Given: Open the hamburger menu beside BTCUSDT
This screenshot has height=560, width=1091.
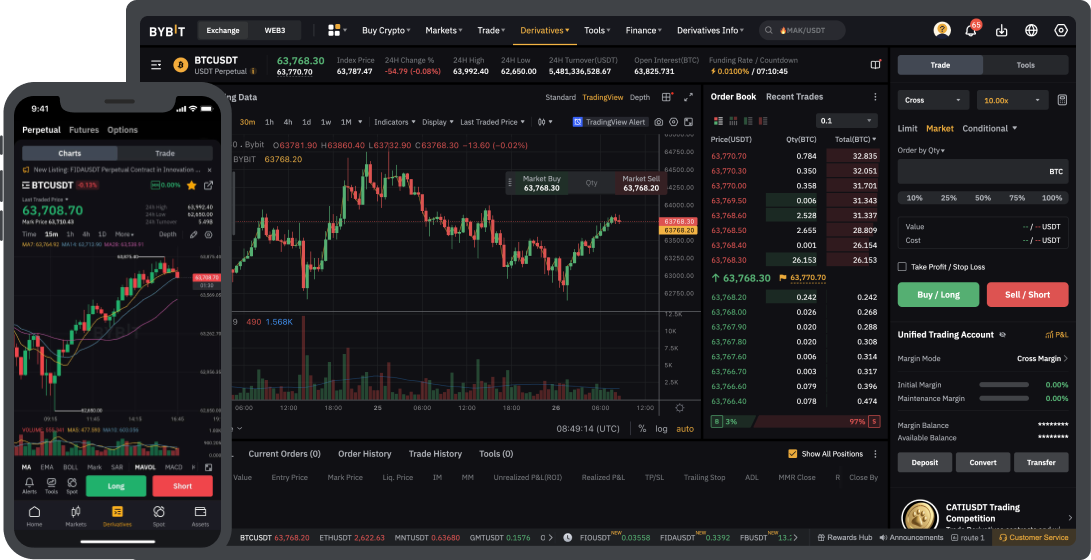Looking at the screenshot, I should tap(157, 65).
